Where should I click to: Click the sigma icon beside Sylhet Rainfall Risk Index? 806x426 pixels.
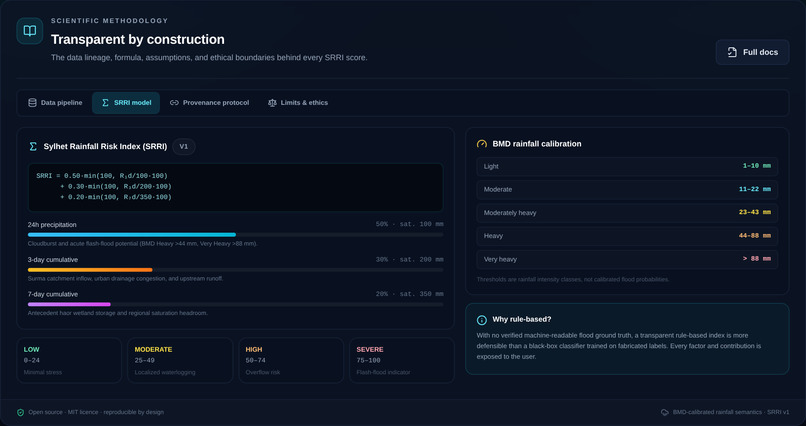tap(33, 146)
